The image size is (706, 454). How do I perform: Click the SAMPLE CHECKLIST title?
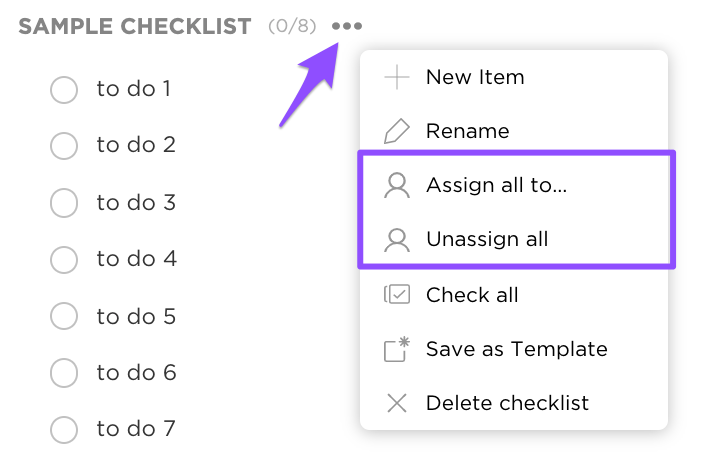coord(135,27)
